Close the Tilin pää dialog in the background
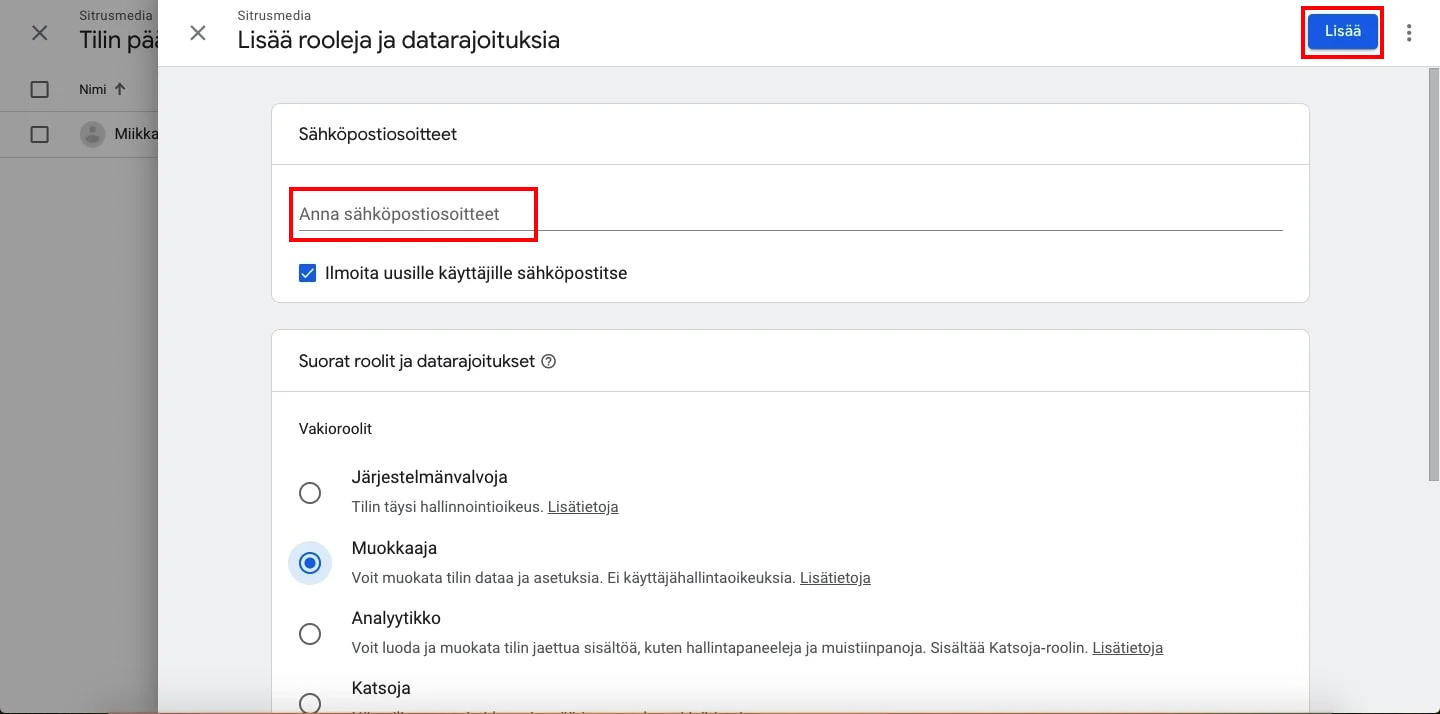Image resolution: width=1440 pixels, height=714 pixels. pos(38,33)
